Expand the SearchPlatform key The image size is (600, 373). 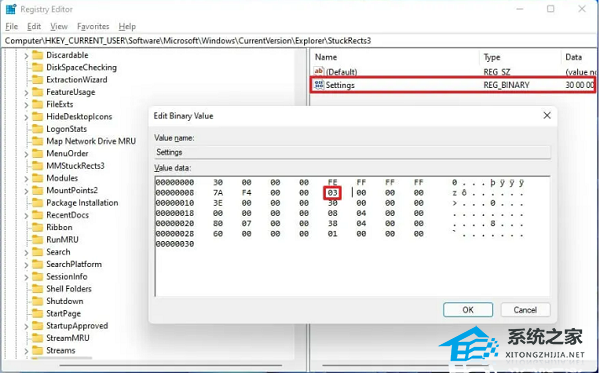26,265
